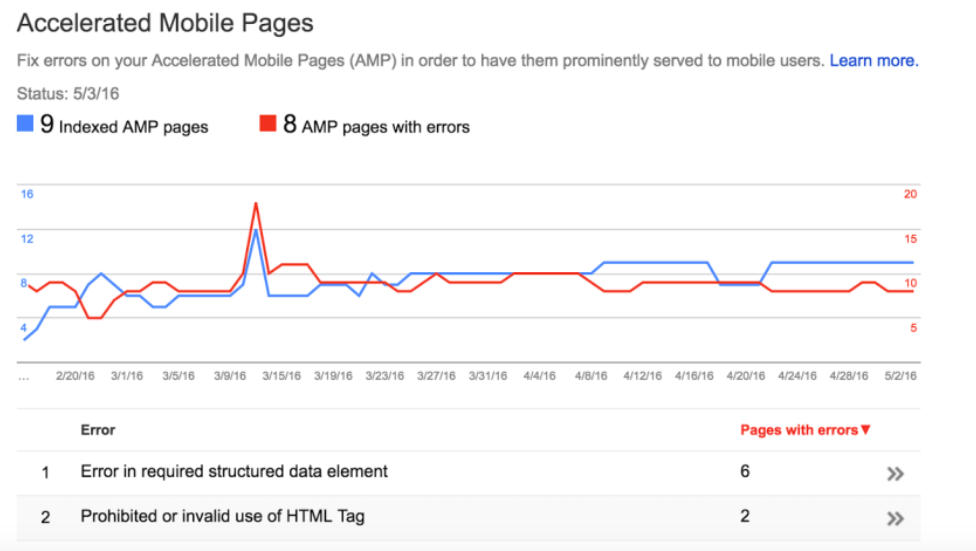The image size is (976, 551).
Task: Expand the Prohibited HTML Tag error row
Action: 895,518
